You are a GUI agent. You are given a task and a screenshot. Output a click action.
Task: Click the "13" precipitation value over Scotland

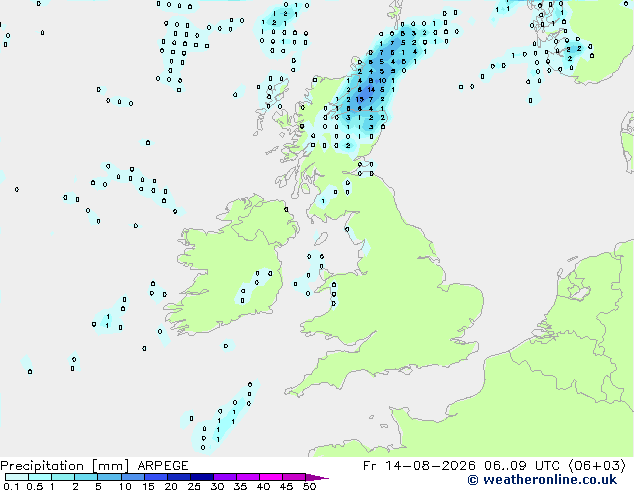359,99
